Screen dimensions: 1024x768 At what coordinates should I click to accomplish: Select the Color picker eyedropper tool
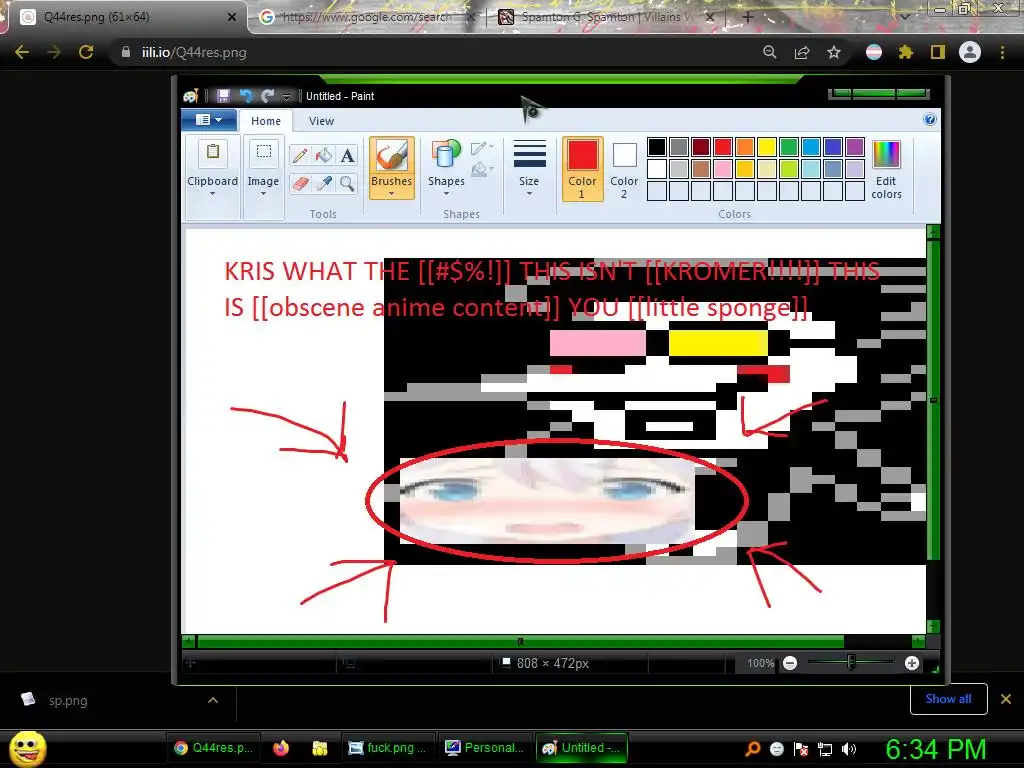coord(323,184)
